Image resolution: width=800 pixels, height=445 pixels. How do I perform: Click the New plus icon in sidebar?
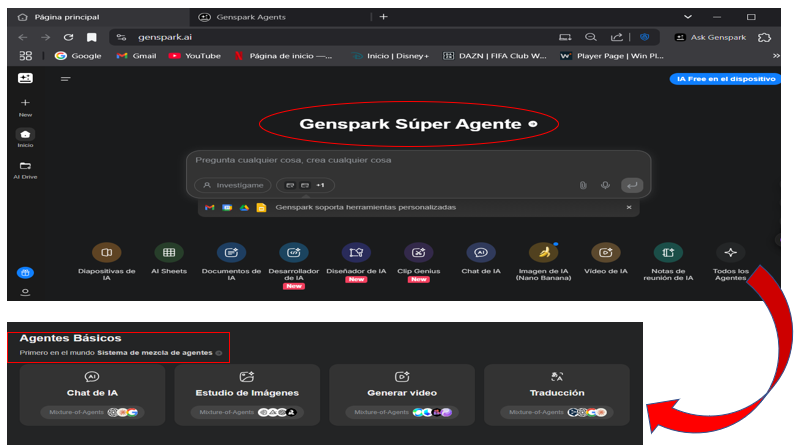click(x=25, y=103)
